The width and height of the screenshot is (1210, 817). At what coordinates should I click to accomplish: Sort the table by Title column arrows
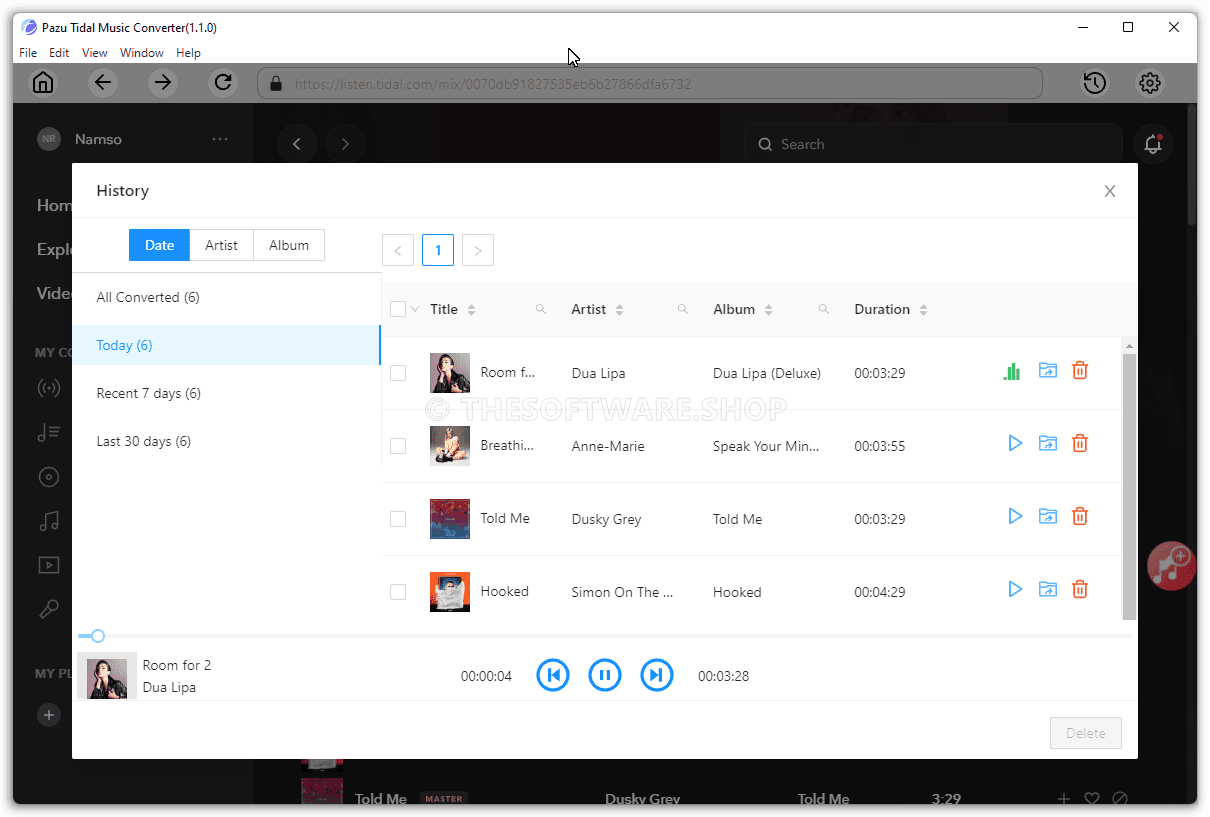click(472, 310)
